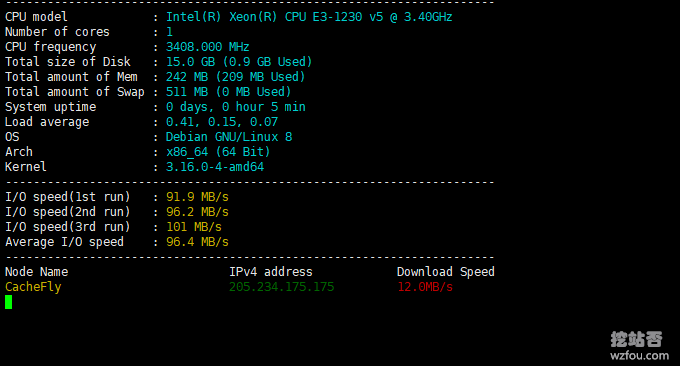Click the 12.0MB/s download speed value

click(425, 287)
